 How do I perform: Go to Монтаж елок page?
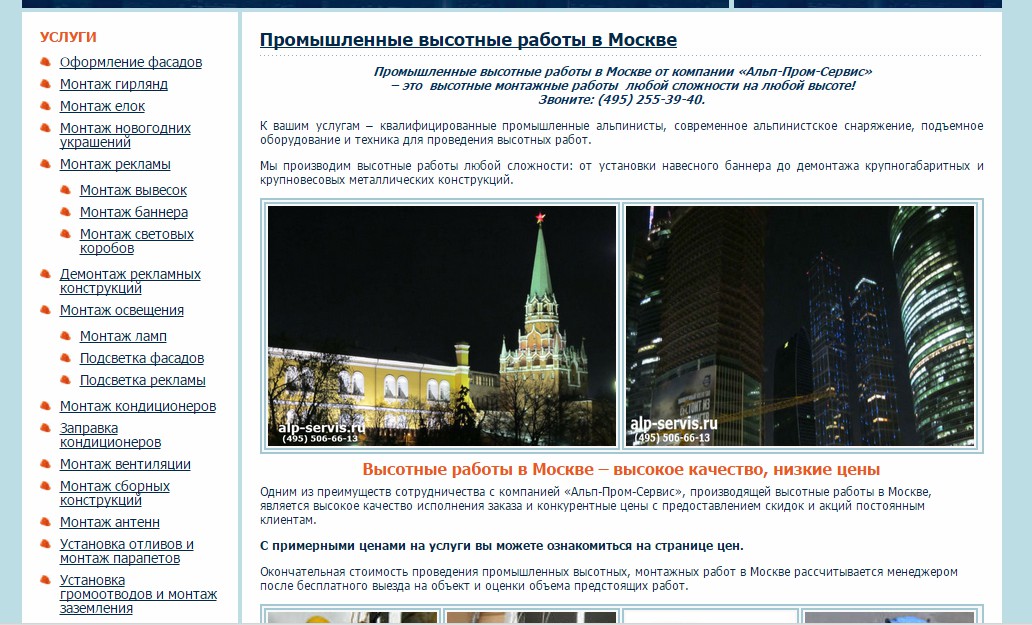102,106
